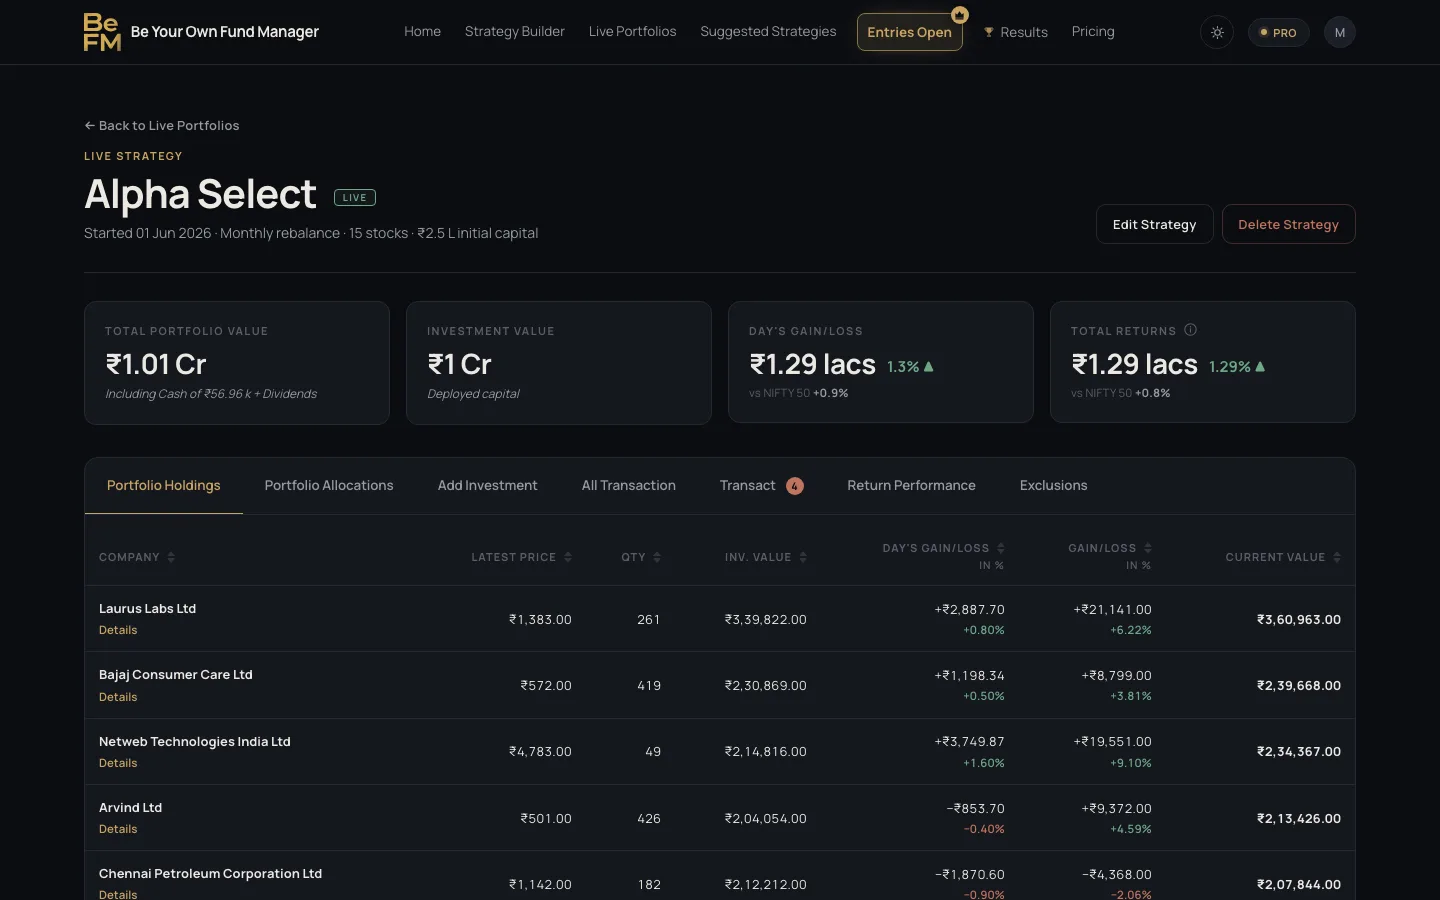Click the Entries Open button
1440x900 pixels.
[x=910, y=32]
